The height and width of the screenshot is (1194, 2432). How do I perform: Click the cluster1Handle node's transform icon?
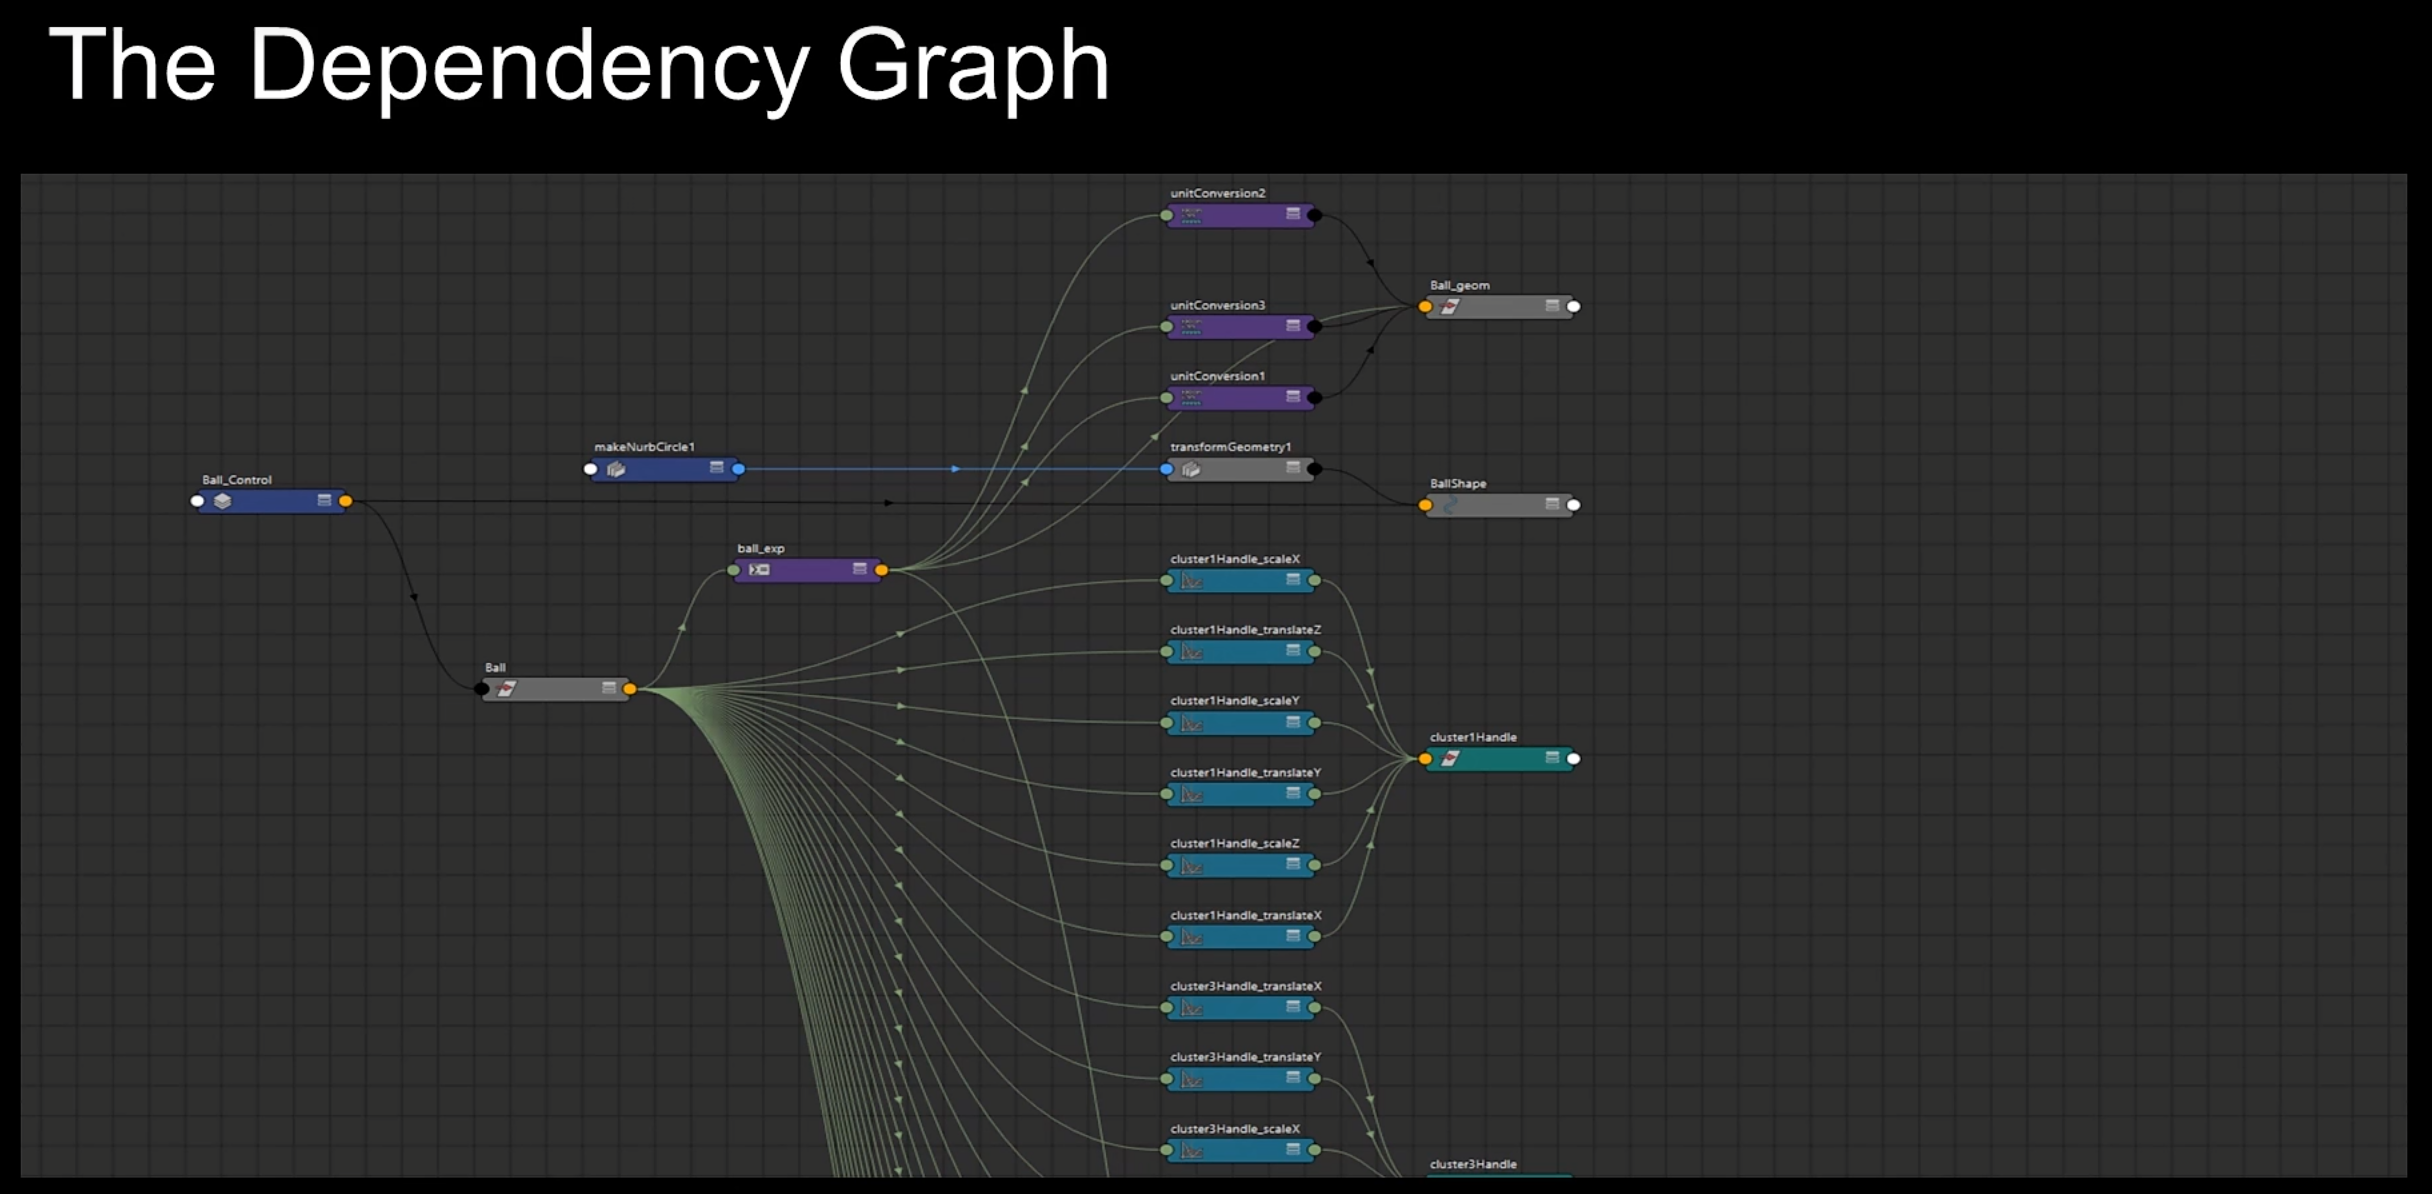pyautogui.click(x=1450, y=759)
